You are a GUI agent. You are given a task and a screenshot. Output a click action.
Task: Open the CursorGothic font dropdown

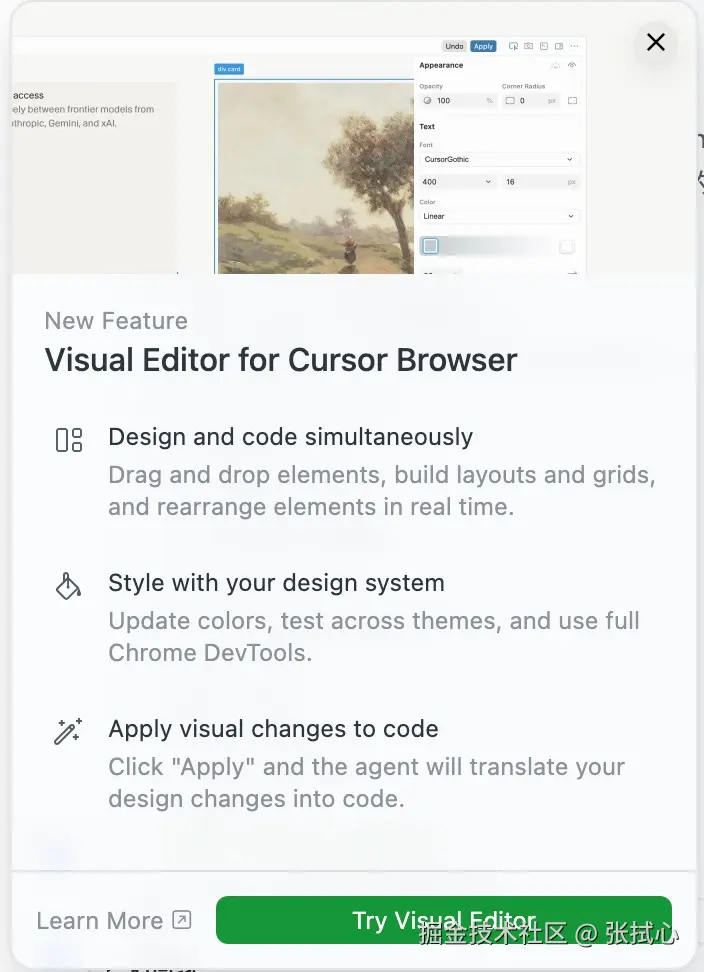coord(497,159)
